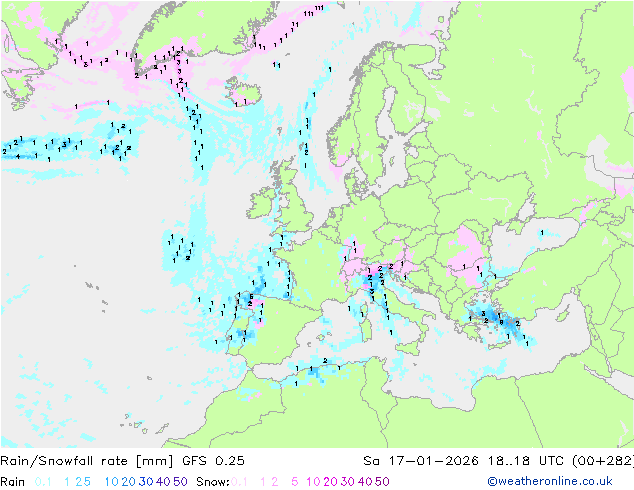Pick the Snow 5 legend value

tap(295, 482)
